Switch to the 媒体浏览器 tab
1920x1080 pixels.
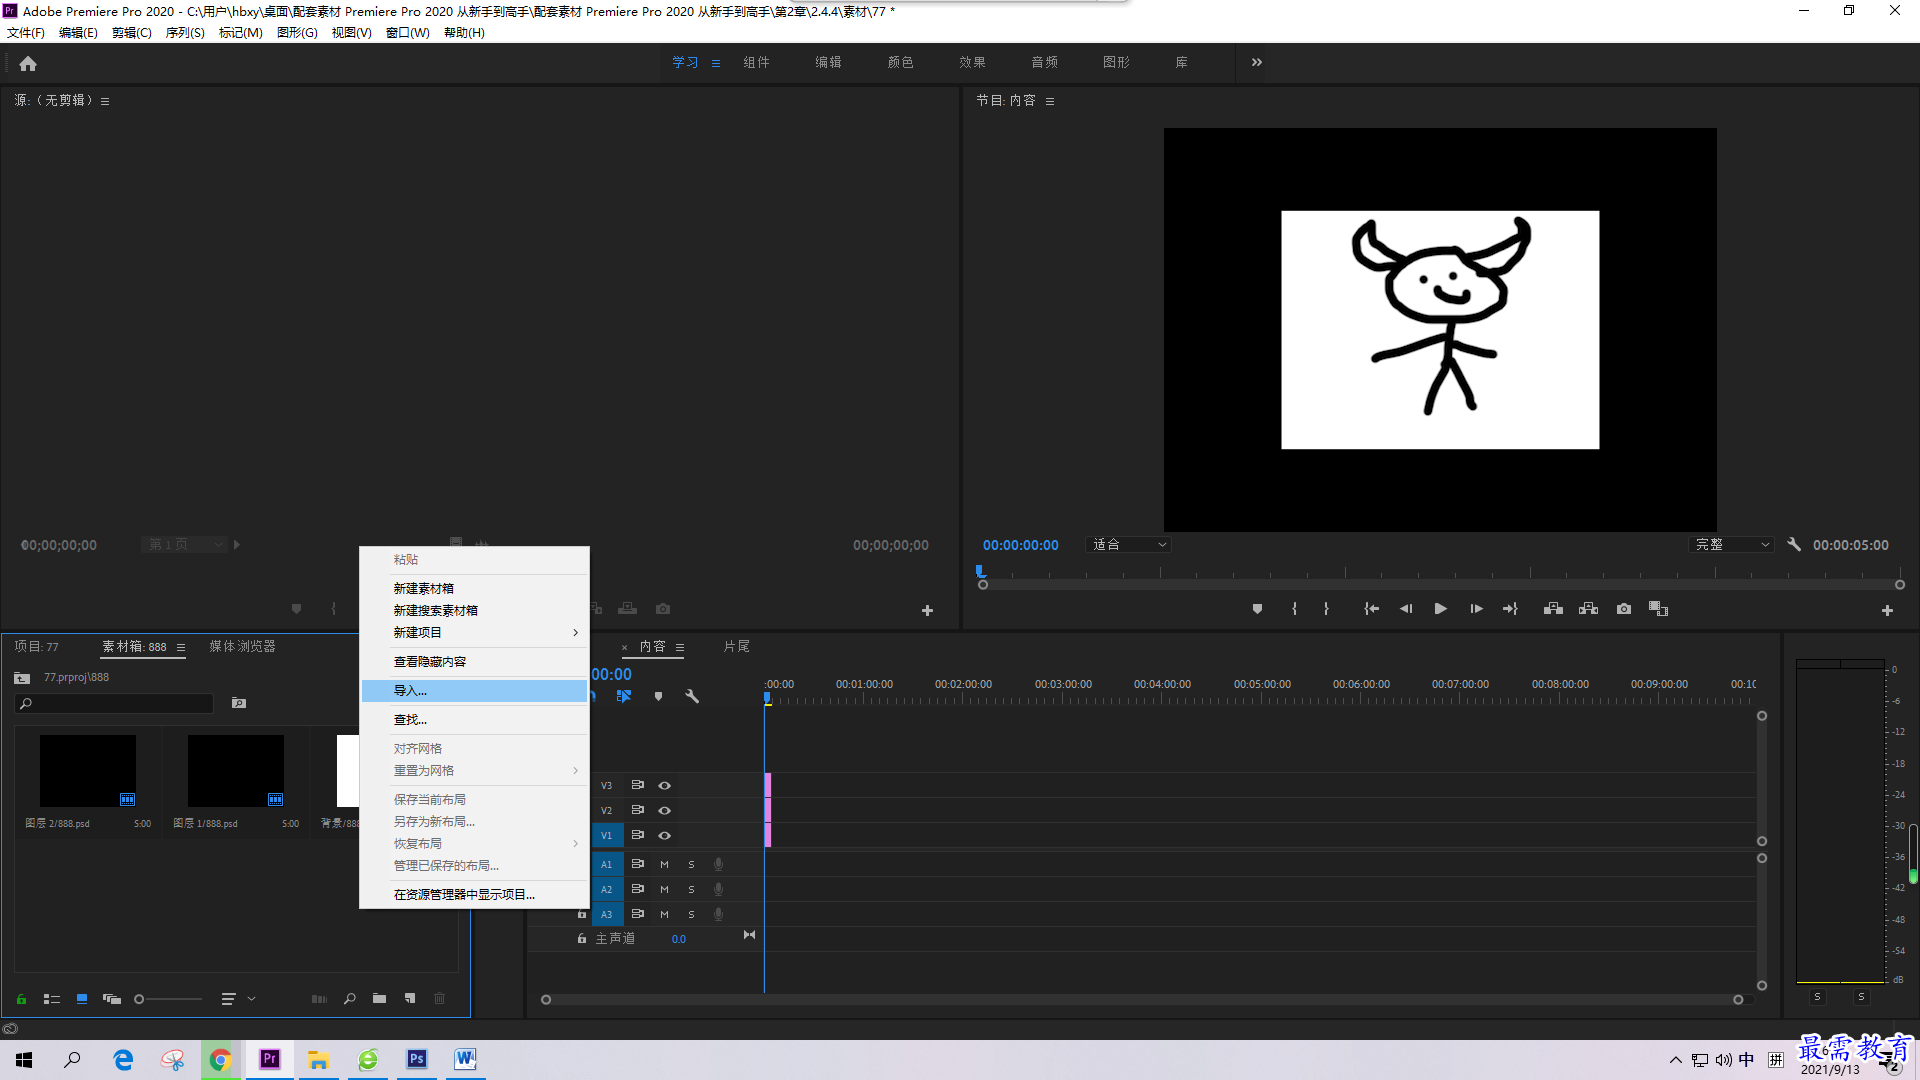tap(242, 647)
